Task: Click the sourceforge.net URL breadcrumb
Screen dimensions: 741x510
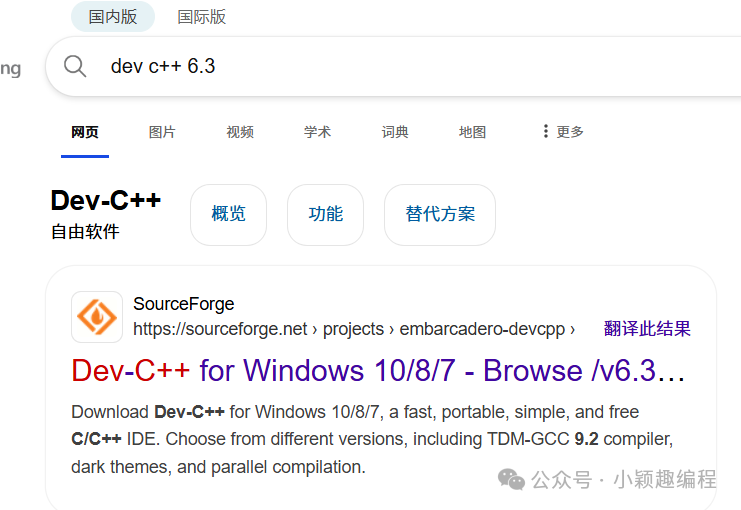Action: click(354, 329)
